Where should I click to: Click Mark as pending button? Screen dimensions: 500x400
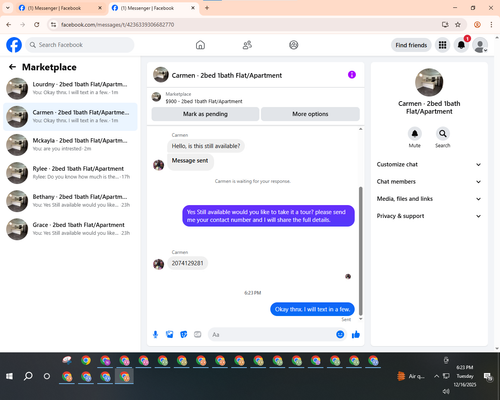point(205,114)
